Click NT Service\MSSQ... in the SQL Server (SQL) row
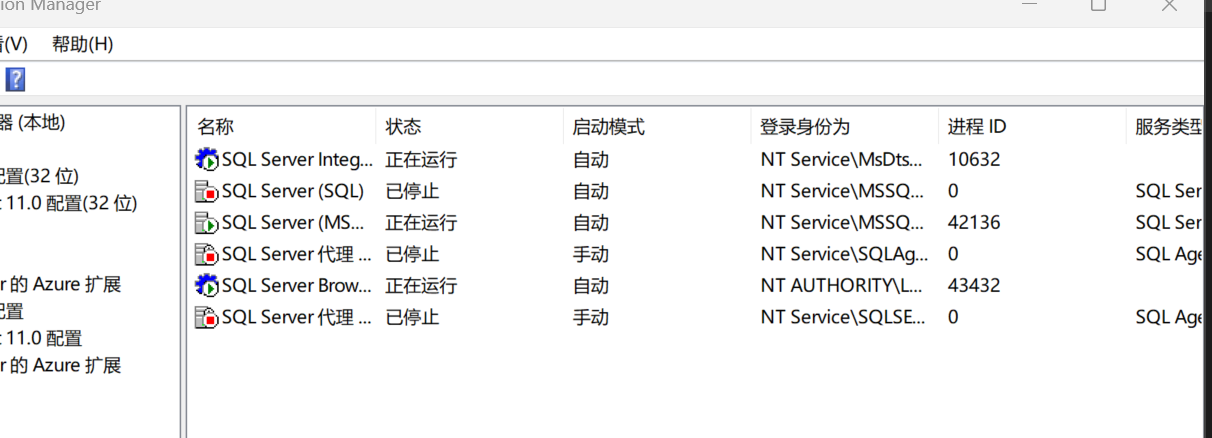This screenshot has height=438, width=1212. tap(842, 191)
